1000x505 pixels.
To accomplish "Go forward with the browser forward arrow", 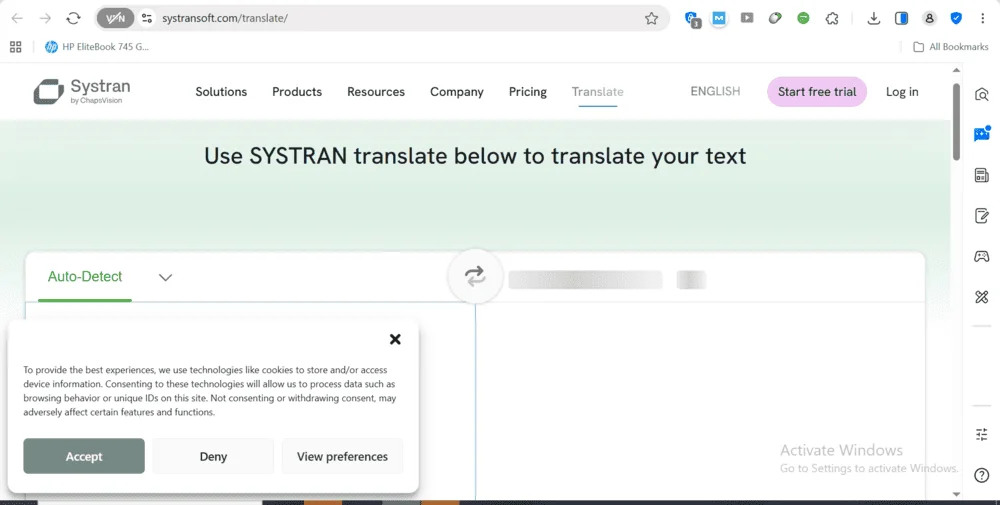I will [45, 18].
